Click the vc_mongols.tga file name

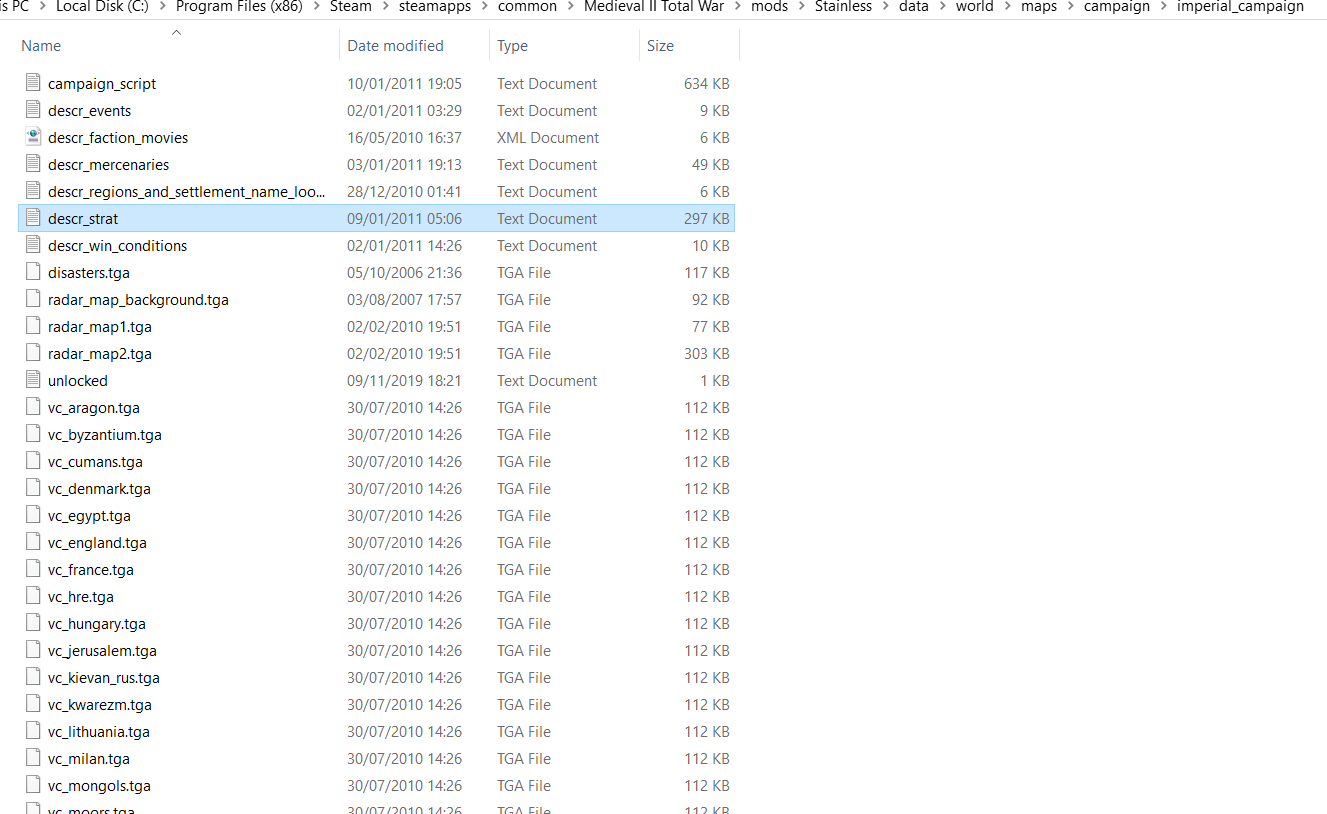coord(99,785)
